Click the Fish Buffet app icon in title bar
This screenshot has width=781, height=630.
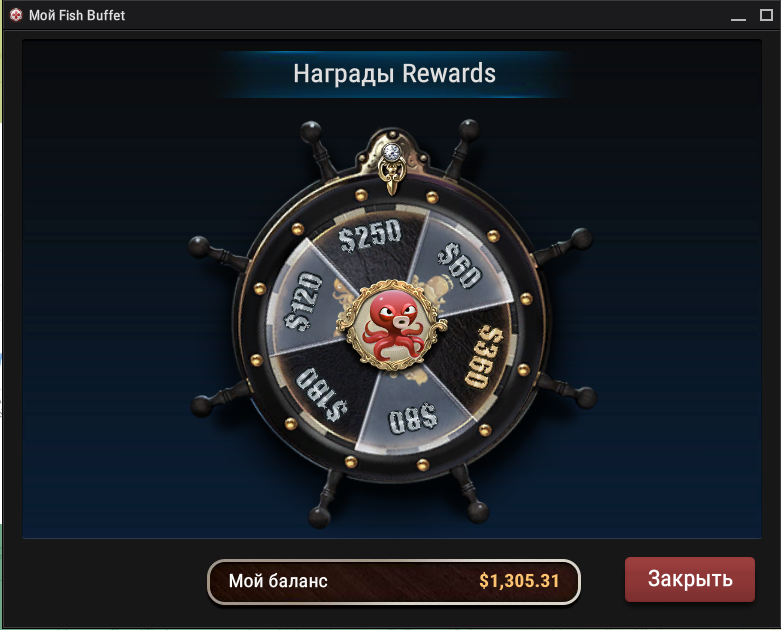click(x=16, y=15)
